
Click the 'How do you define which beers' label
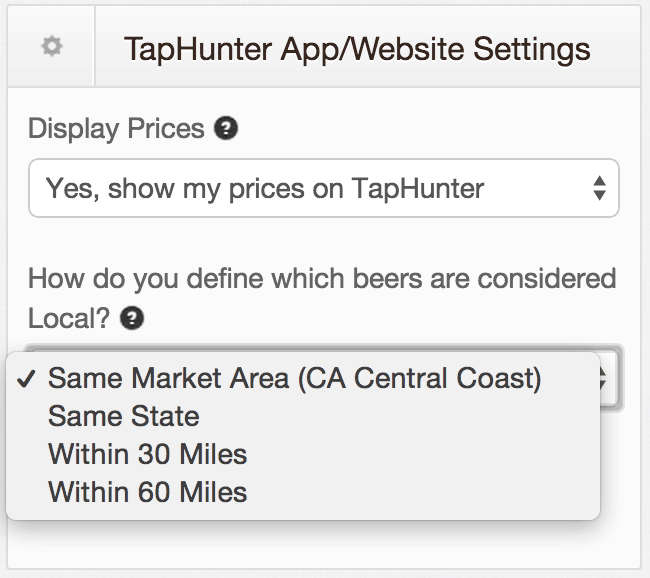click(322, 278)
